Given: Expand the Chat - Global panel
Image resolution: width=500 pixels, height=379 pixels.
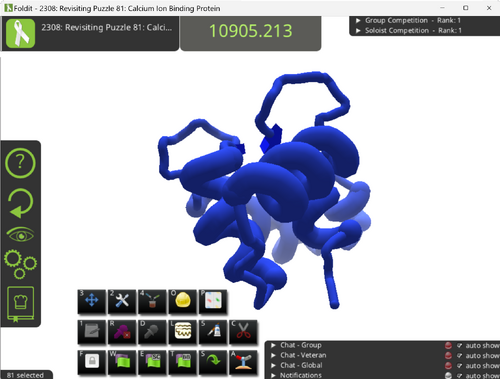Looking at the screenshot, I should [x=297, y=365].
